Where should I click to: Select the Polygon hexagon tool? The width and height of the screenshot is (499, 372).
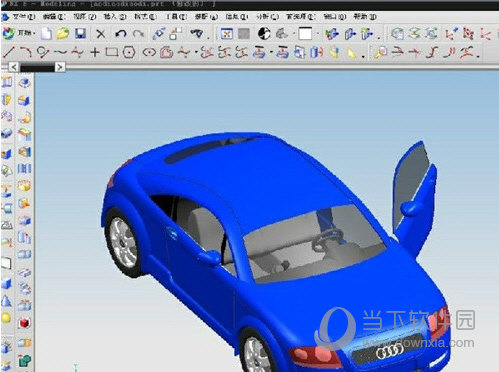129,52
